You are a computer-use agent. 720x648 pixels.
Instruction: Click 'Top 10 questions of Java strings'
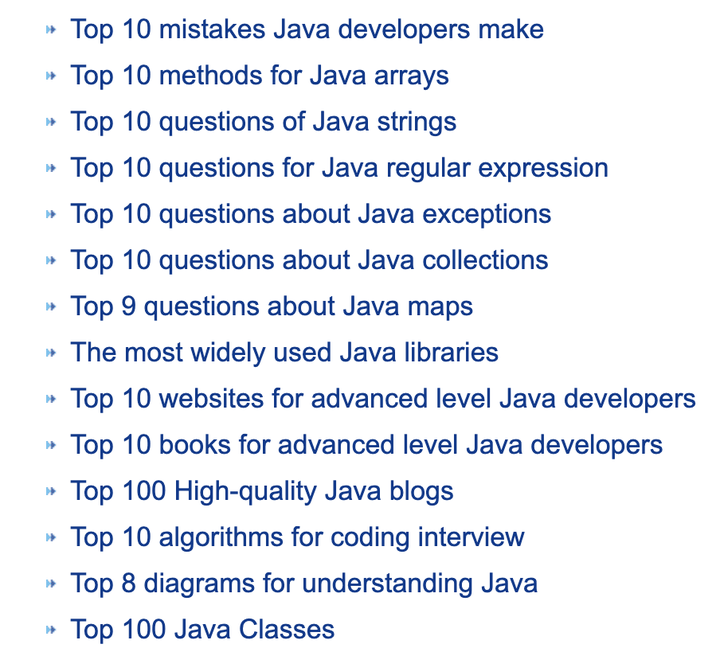(x=263, y=122)
